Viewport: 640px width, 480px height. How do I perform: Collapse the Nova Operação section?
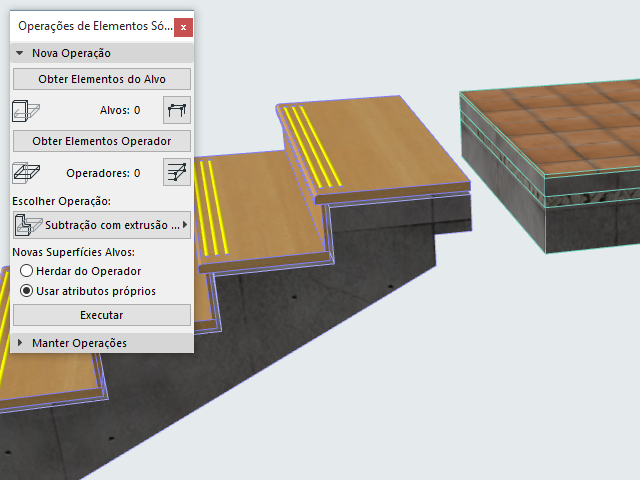(x=20, y=53)
